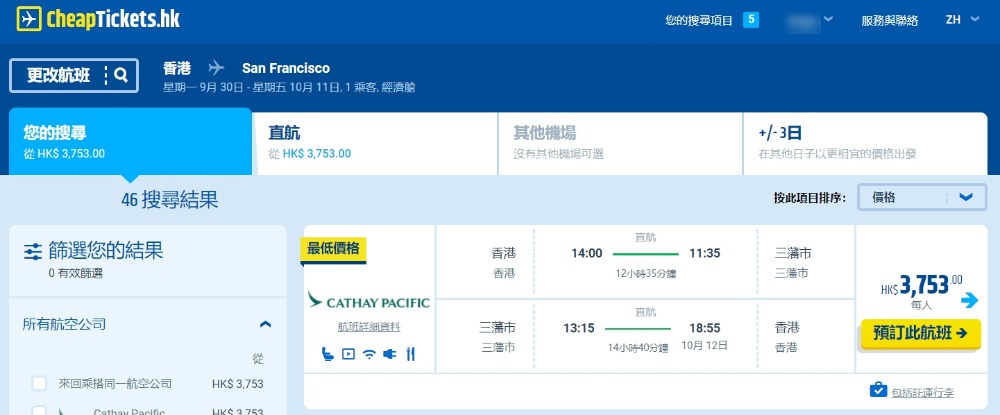
Task: Tick the Cathay Pacific airline filter checkbox
Action: pyautogui.click(x=39, y=410)
